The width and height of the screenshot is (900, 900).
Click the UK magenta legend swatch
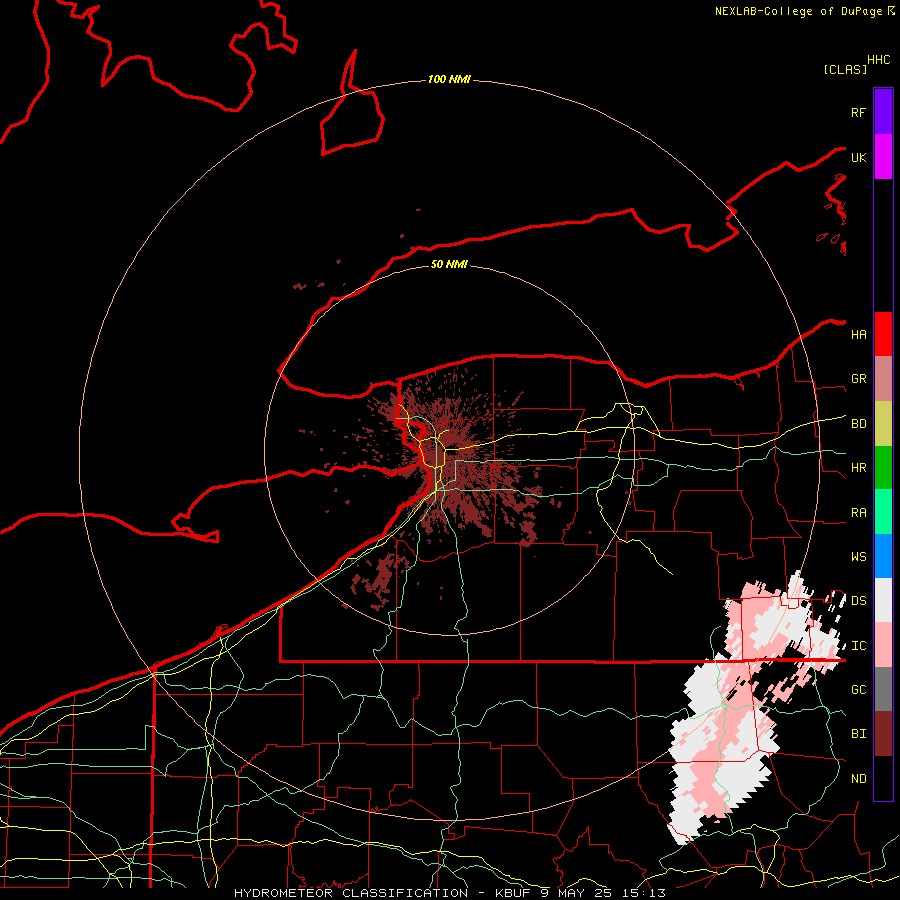[x=883, y=157]
